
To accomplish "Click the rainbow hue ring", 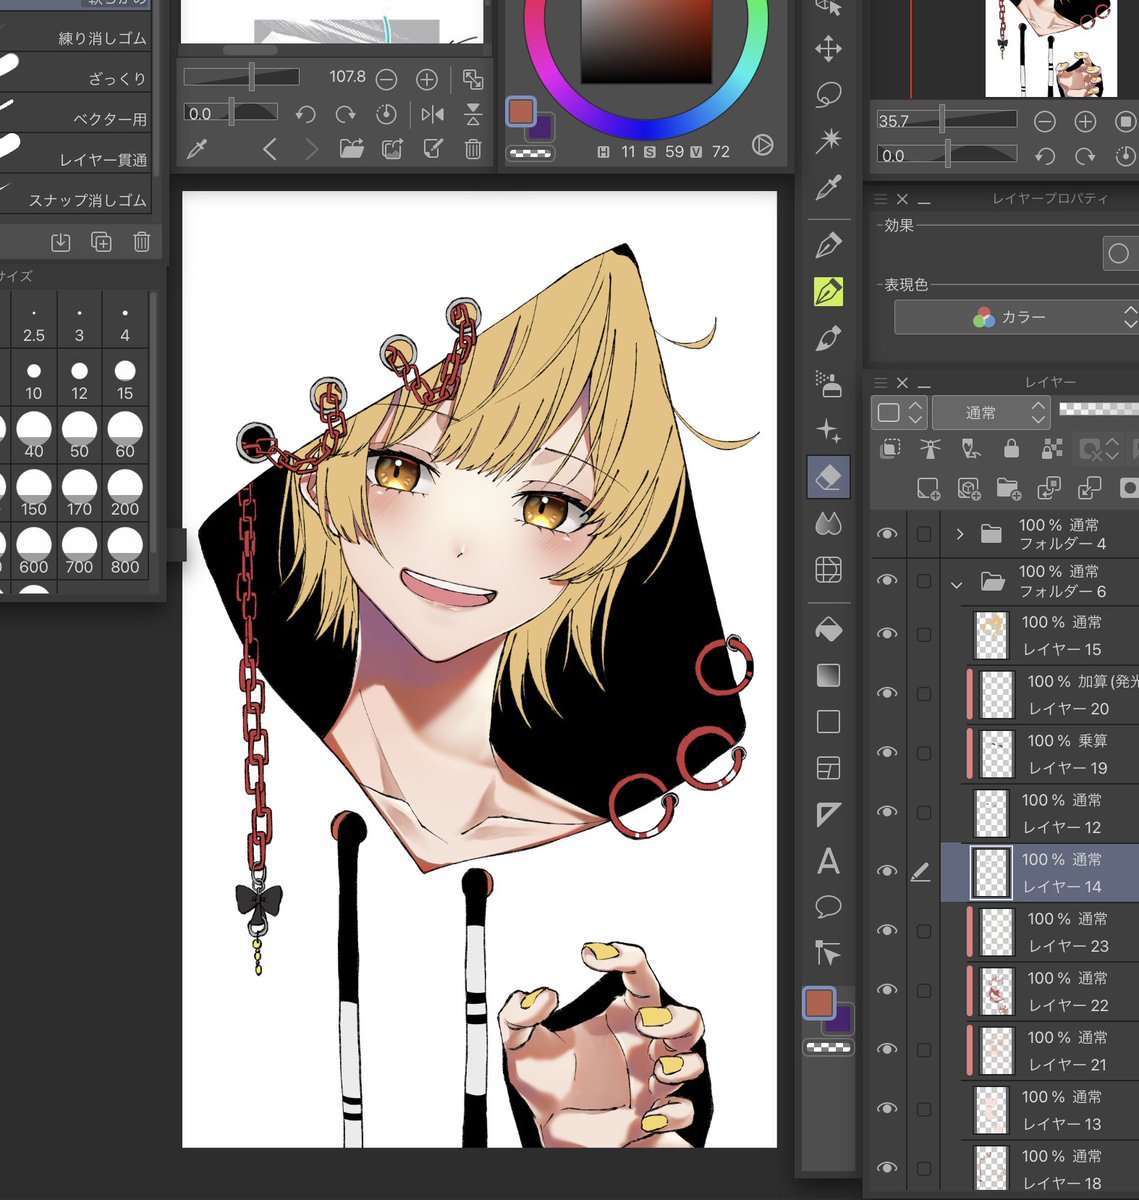I will [x=647, y=128].
